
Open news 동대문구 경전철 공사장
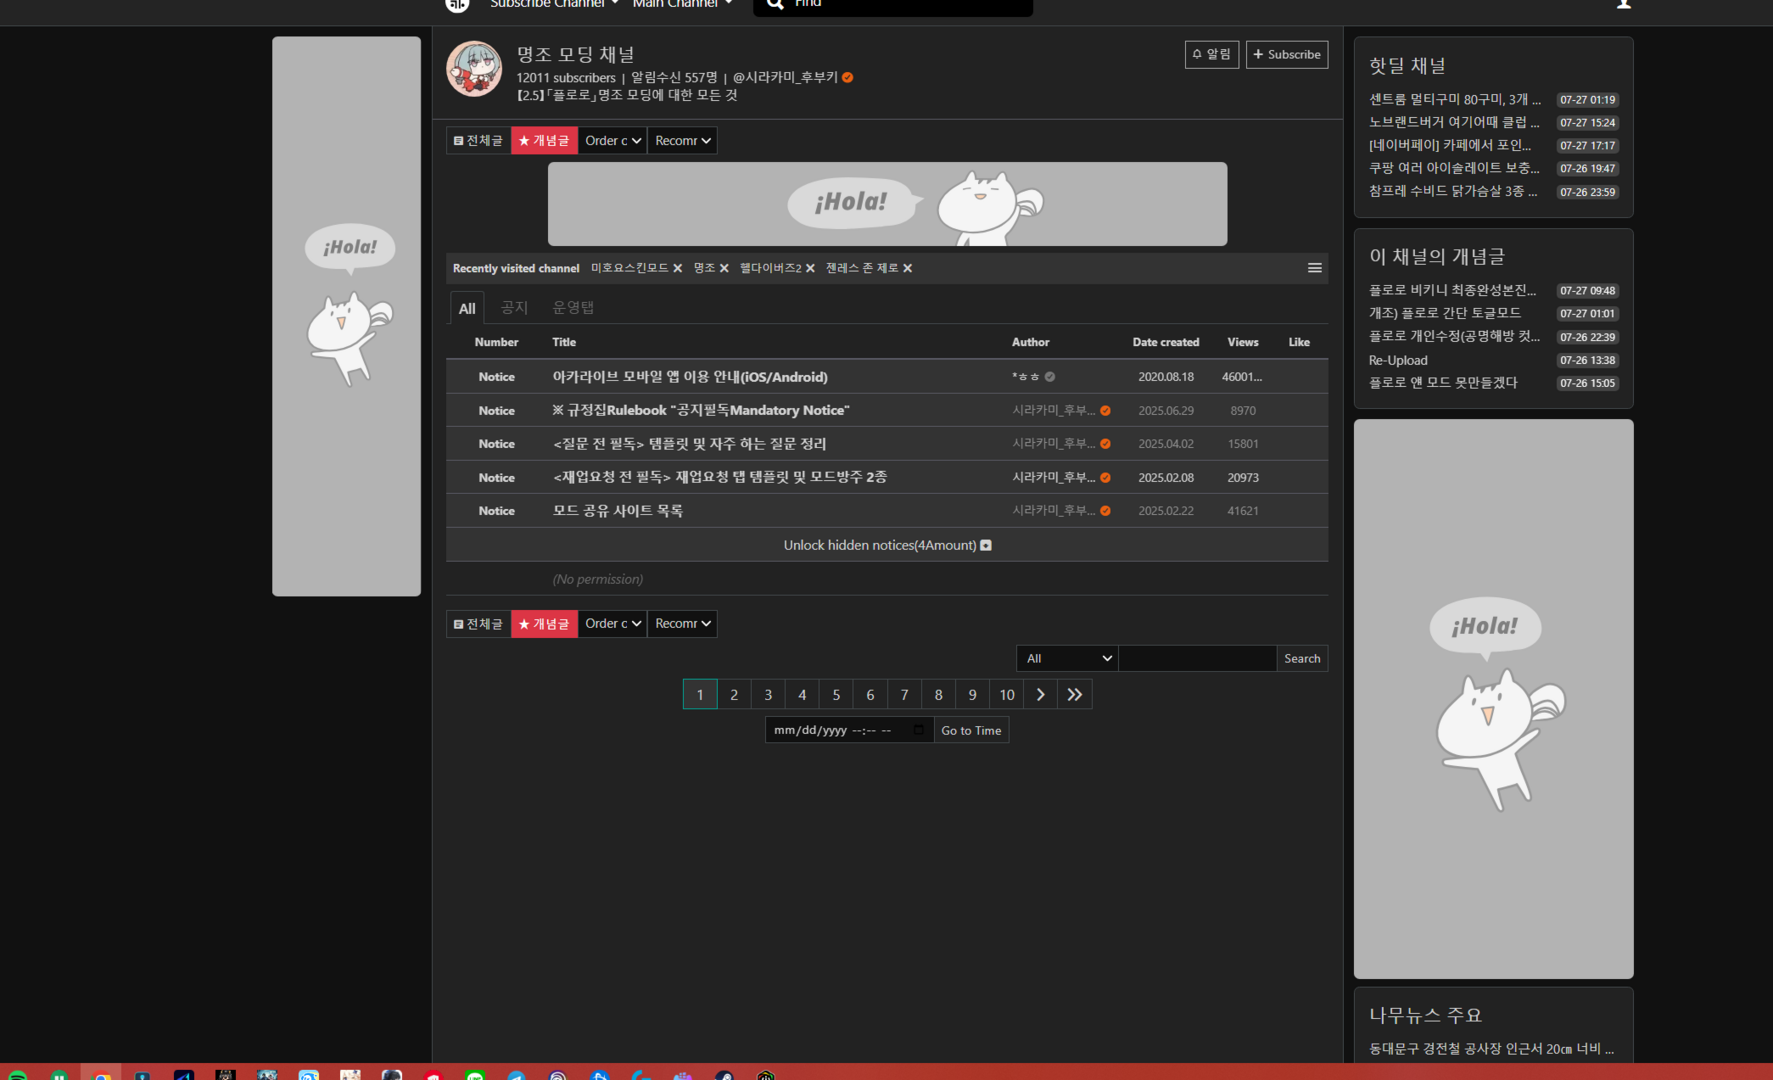pyautogui.click(x=1491, y=1048)
